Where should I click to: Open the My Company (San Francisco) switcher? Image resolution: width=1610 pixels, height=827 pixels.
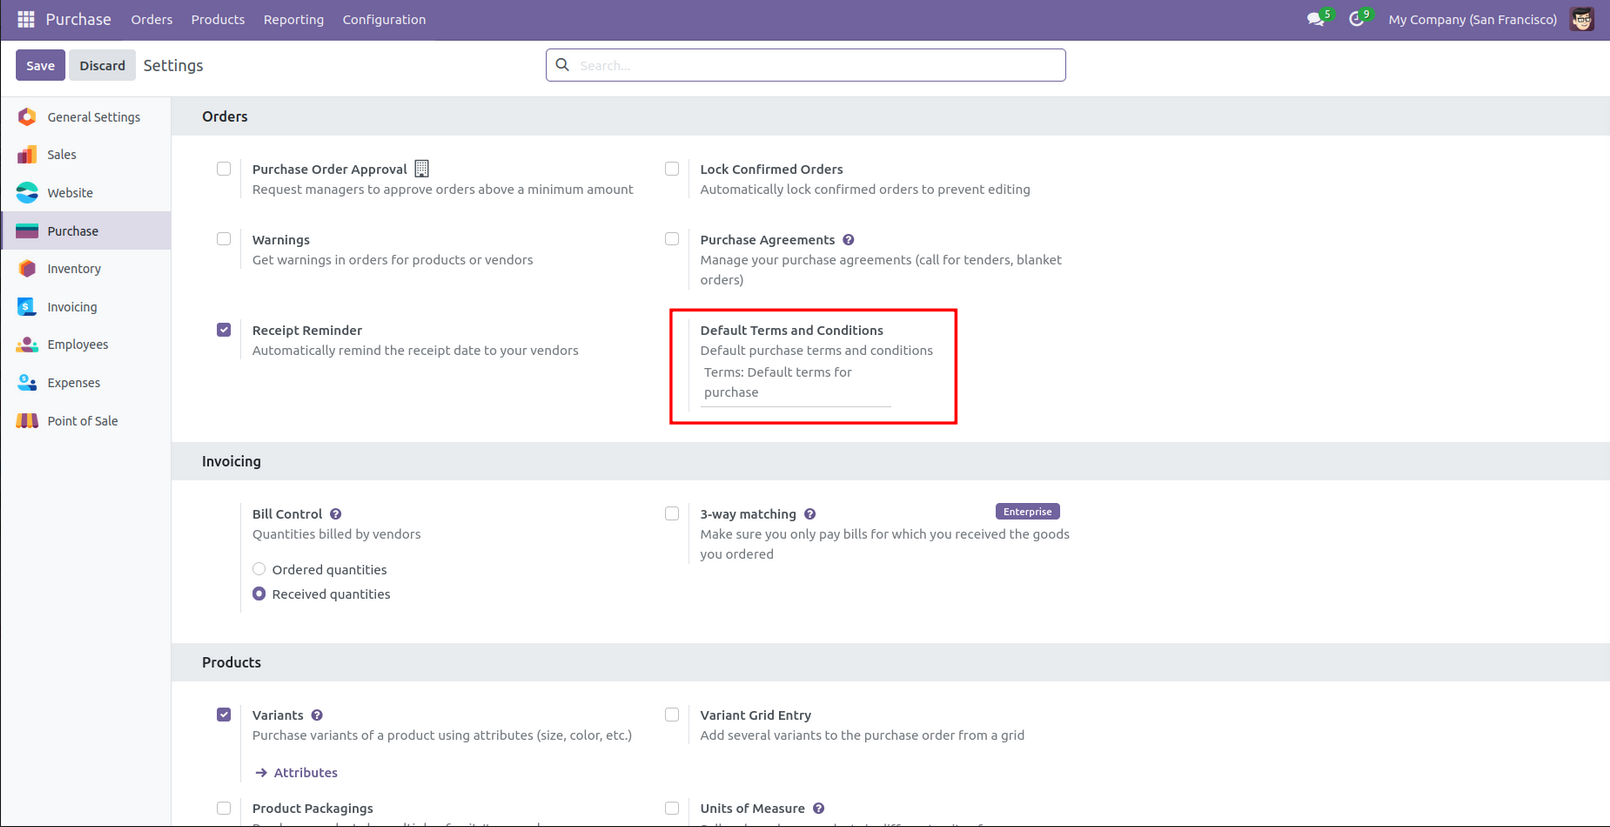(1472, 19)
